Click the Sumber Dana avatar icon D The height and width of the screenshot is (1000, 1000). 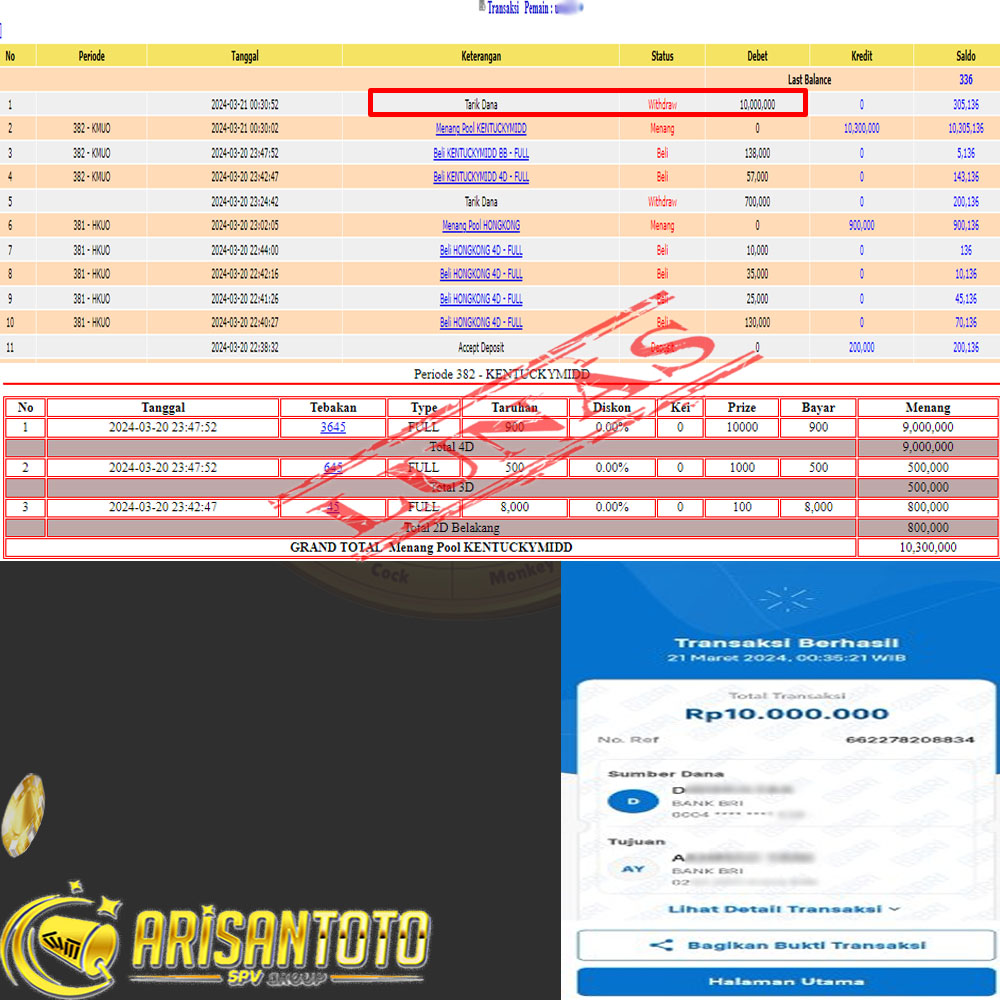(633, 801)
